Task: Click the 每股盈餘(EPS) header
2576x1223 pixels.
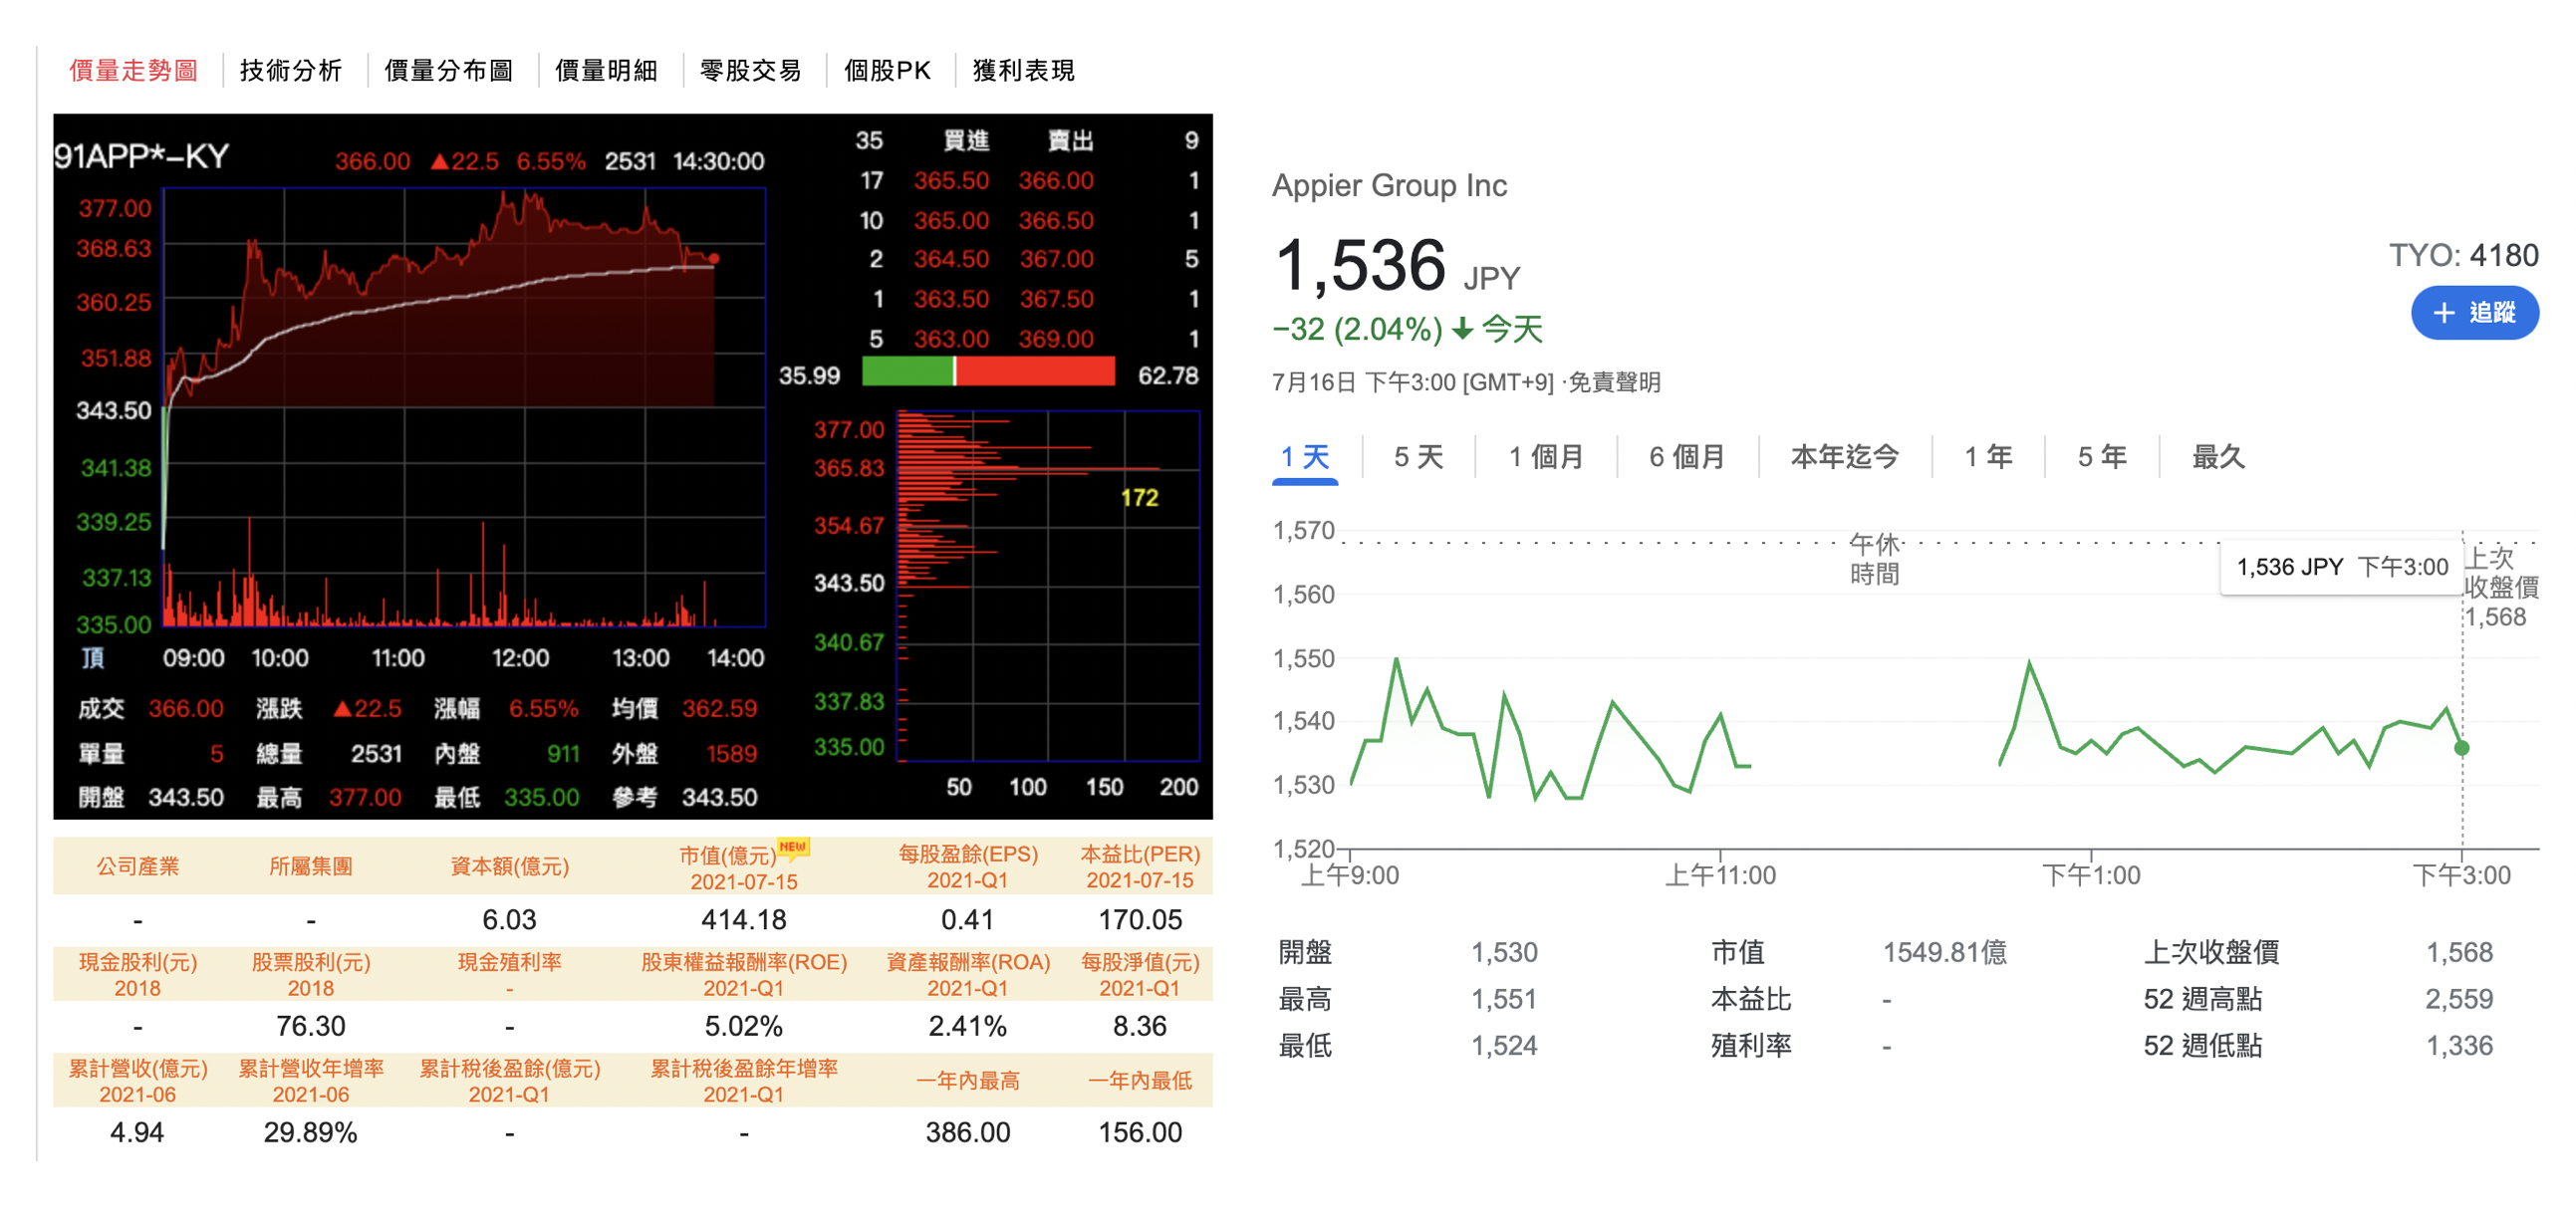Action: coord(968,867)
